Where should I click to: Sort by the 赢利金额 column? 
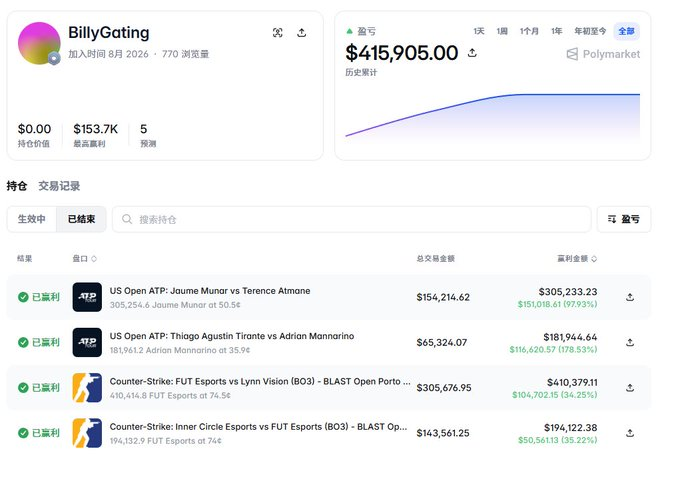click(x=577, y=259)
